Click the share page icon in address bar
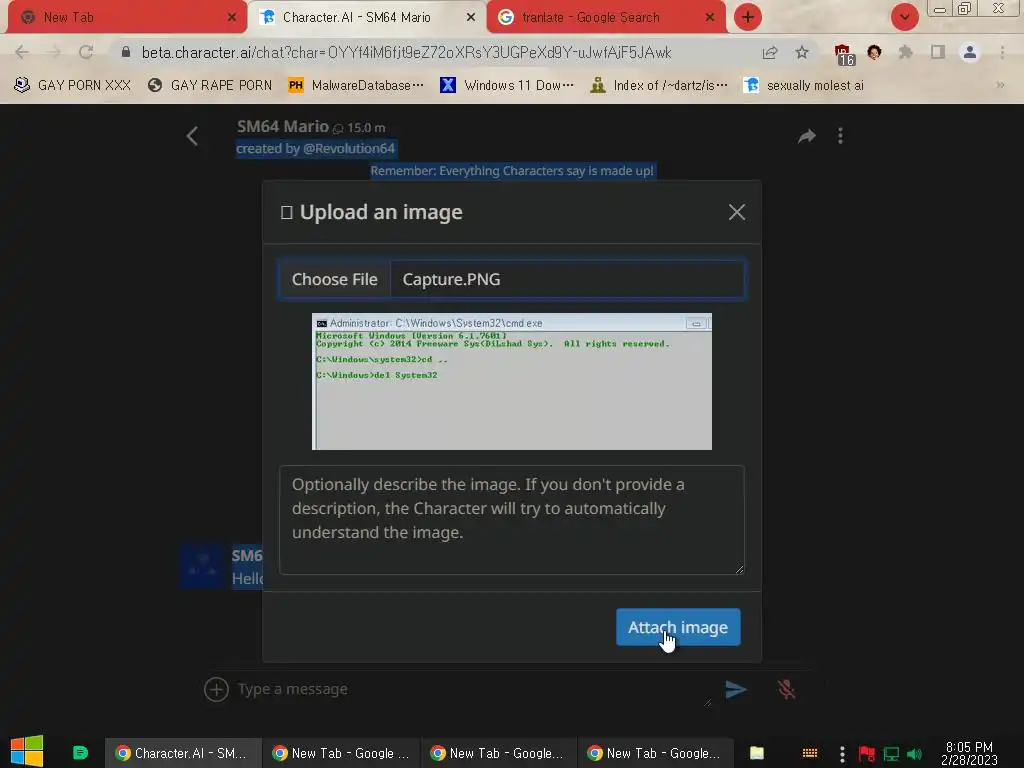 (770, 53)
